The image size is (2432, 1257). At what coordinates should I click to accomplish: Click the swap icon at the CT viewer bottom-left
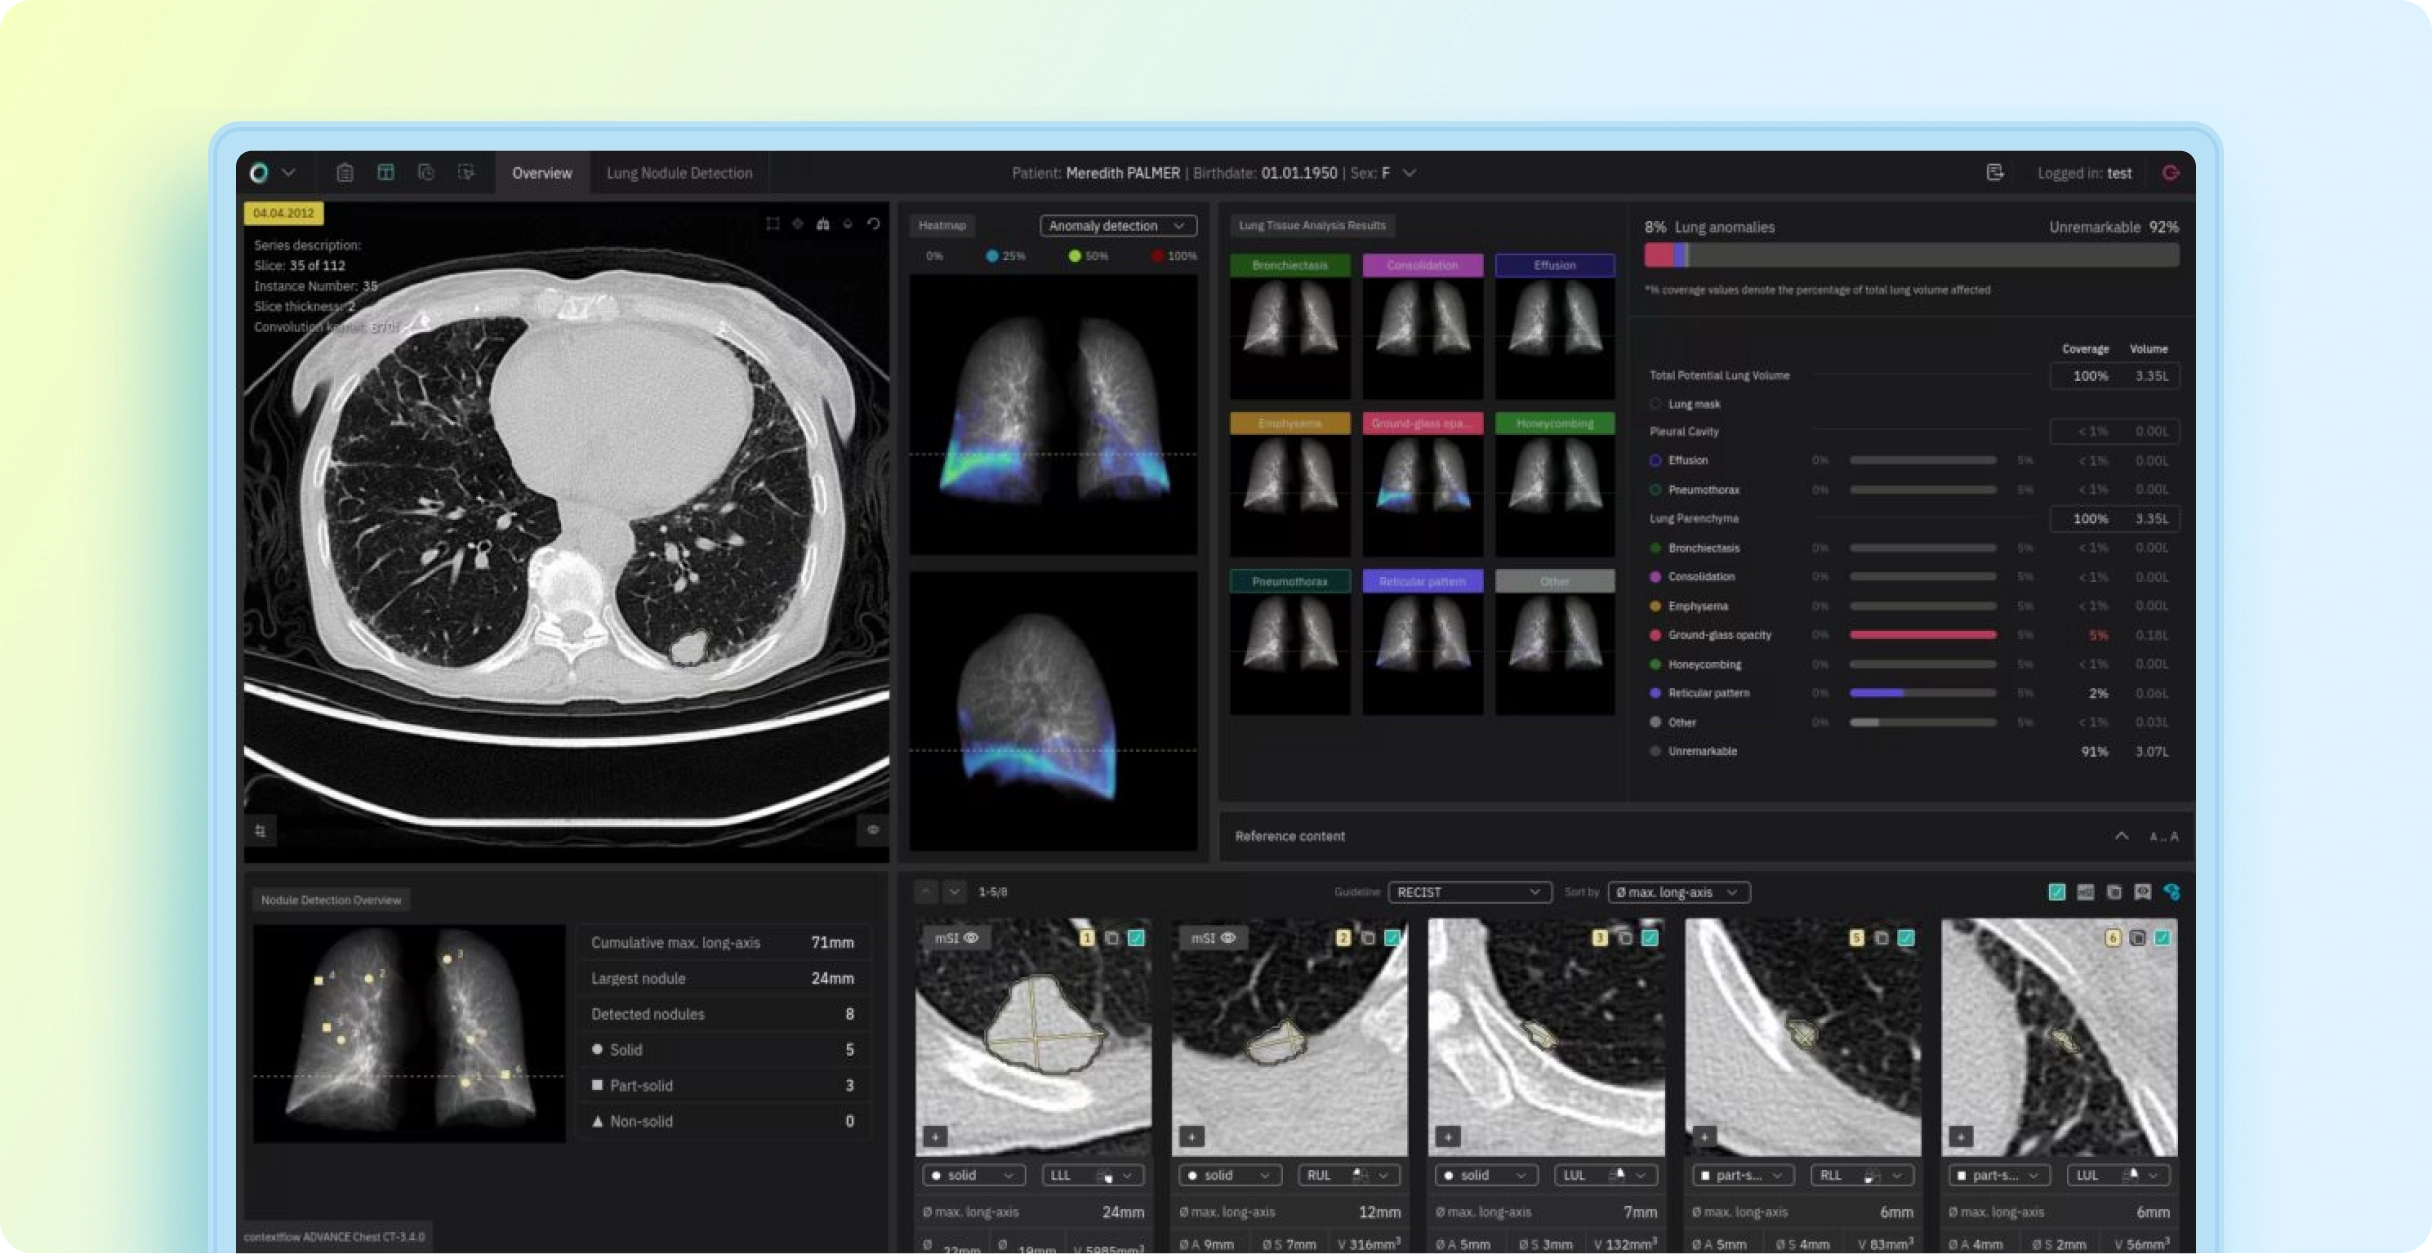260,831
